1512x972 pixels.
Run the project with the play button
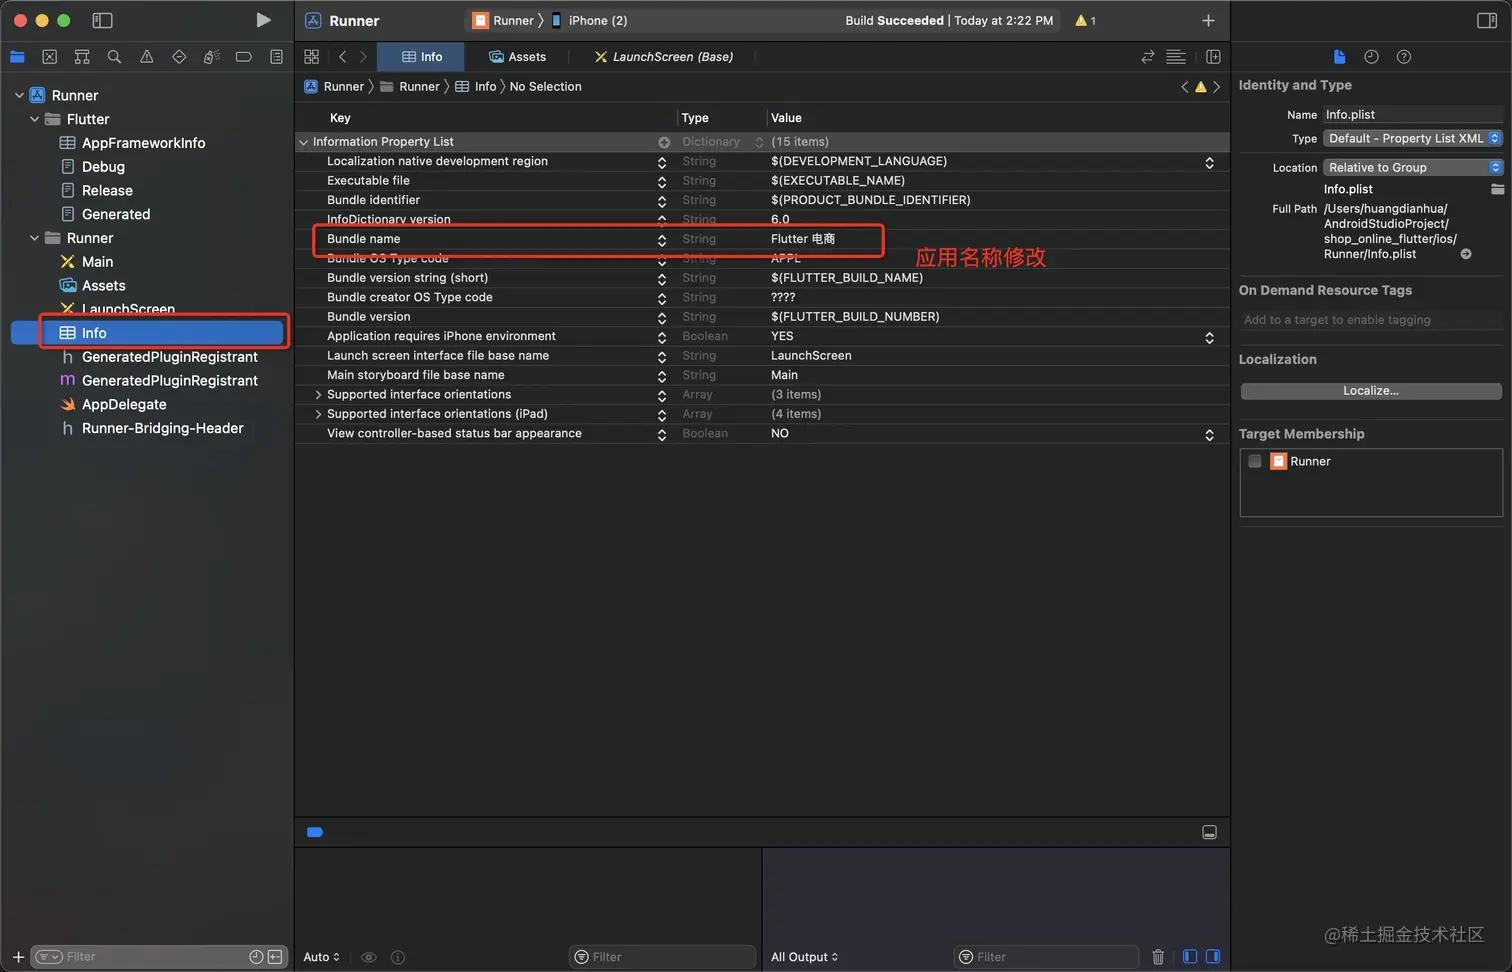click(x=263, y=20)
